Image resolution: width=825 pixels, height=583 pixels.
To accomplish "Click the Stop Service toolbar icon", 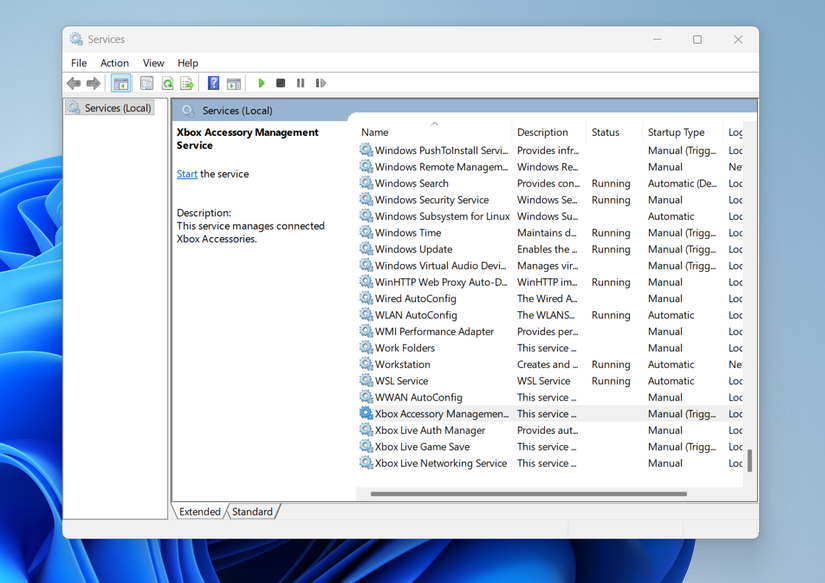I will pyautogui.click(x=280, y=83).
